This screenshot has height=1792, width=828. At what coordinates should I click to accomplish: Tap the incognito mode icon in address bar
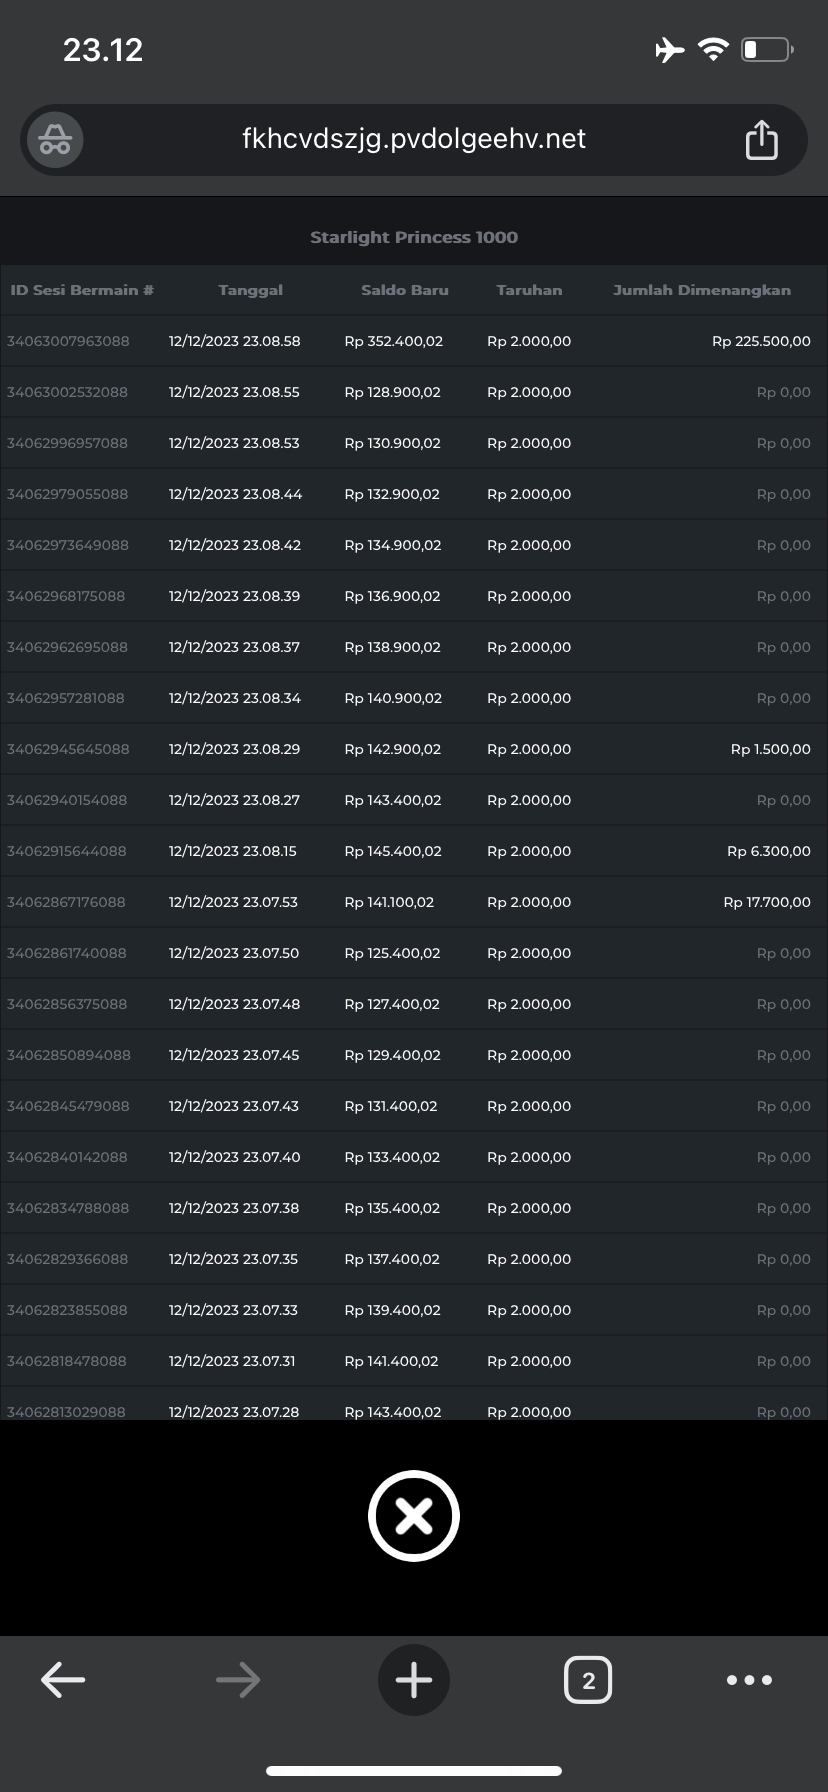click(x=55, y=140)
